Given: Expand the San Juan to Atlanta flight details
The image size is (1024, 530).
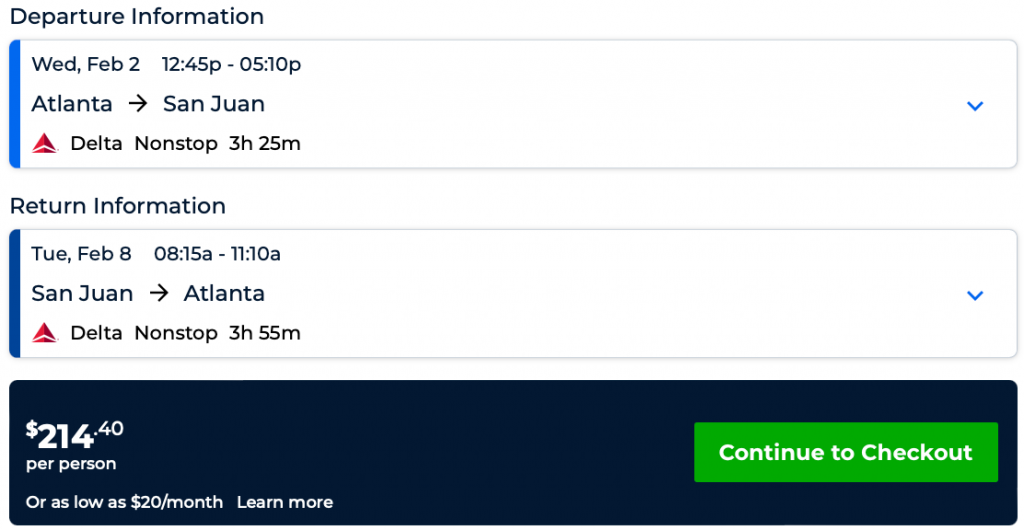Looking at the screenshot, I should (x=975, y=295).
